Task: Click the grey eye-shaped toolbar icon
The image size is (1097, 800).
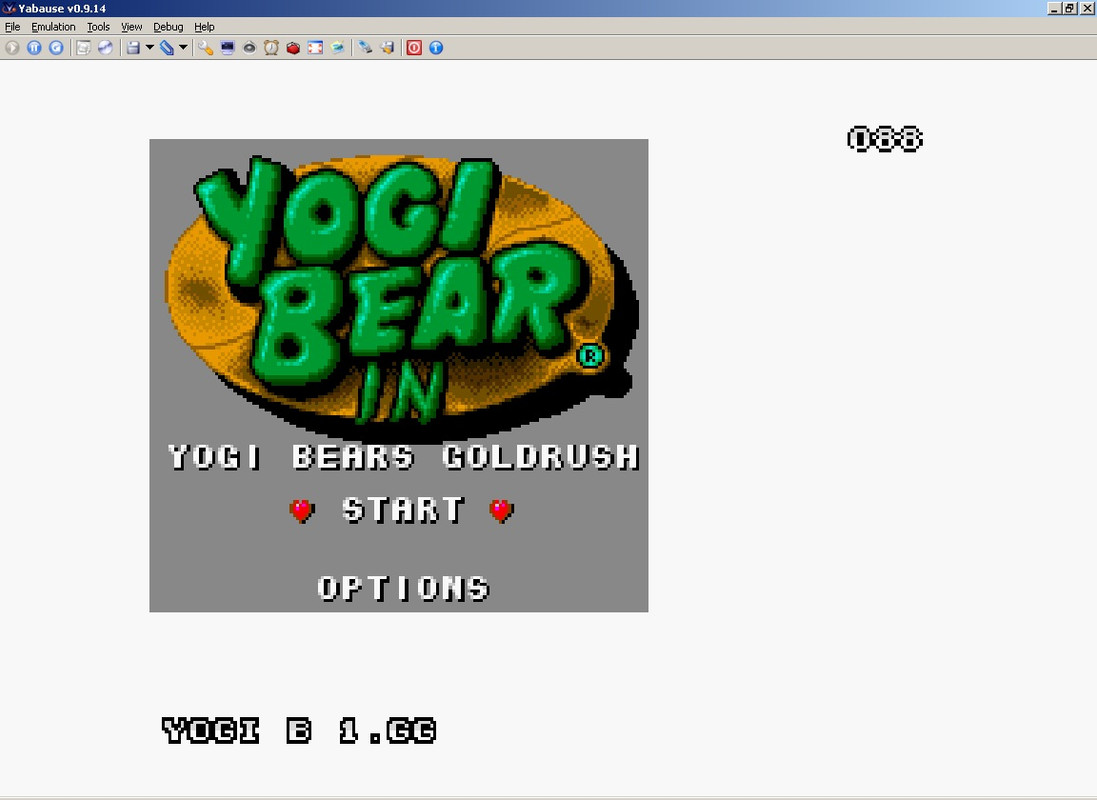Action: click(x=249, y=48)
